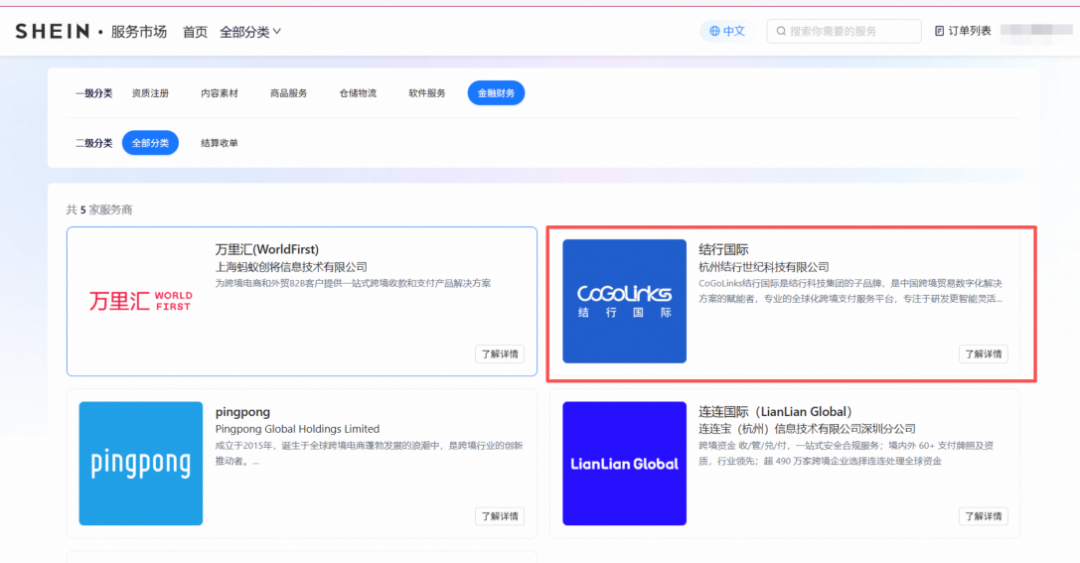
Task: Select the 金融财务 category tab
Action: pyautogui.click(x=496, y=93)
